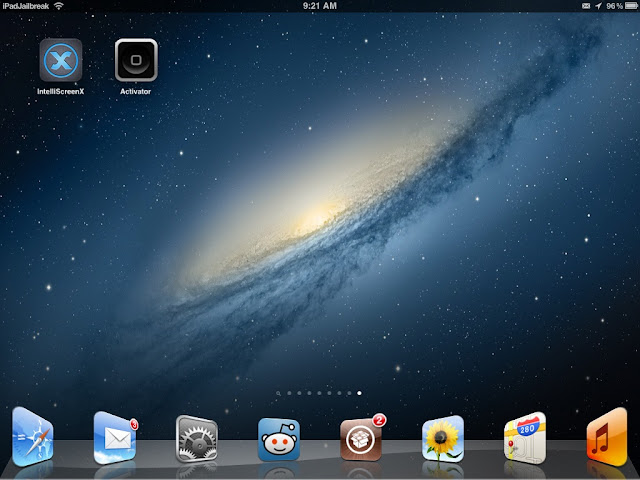Tap the Activator label text
This screenshot has height=480, width=640.
click(x=136, y=91)
